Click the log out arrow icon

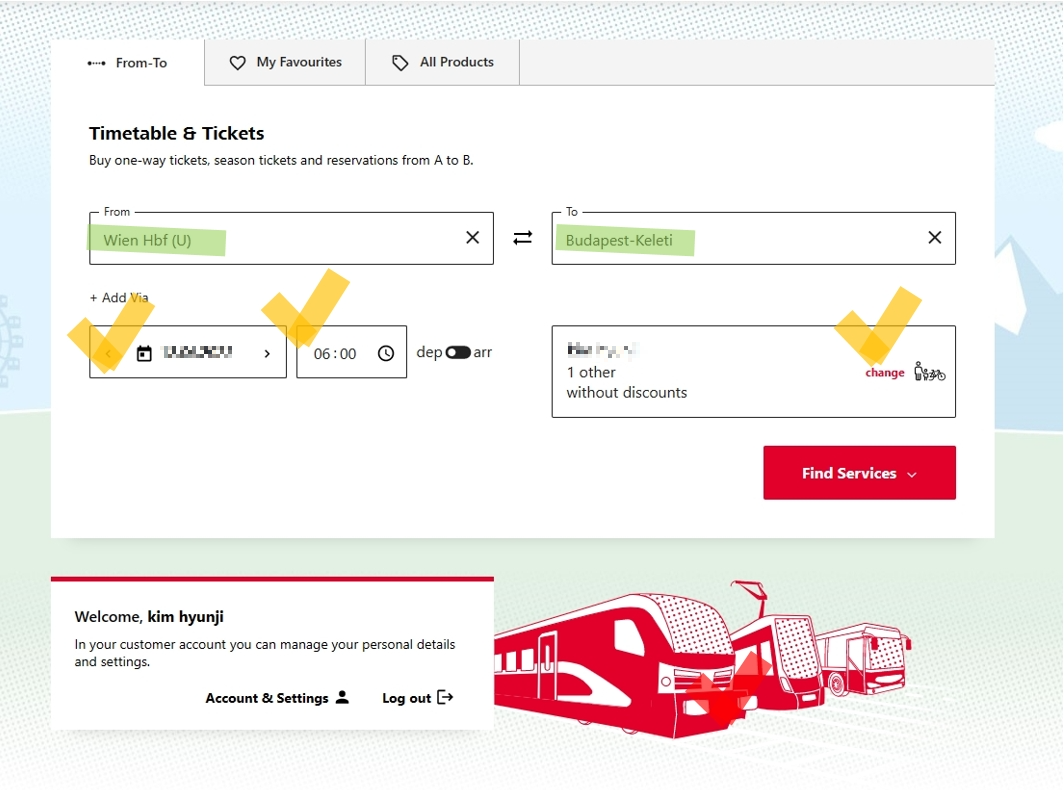pyautogui.click(x=445, y=697)
